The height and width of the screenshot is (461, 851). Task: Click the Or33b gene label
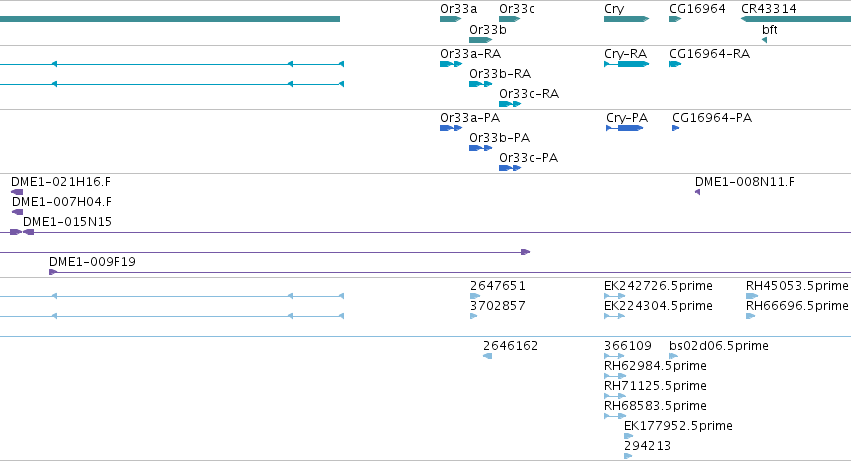[x=488, y=30]
